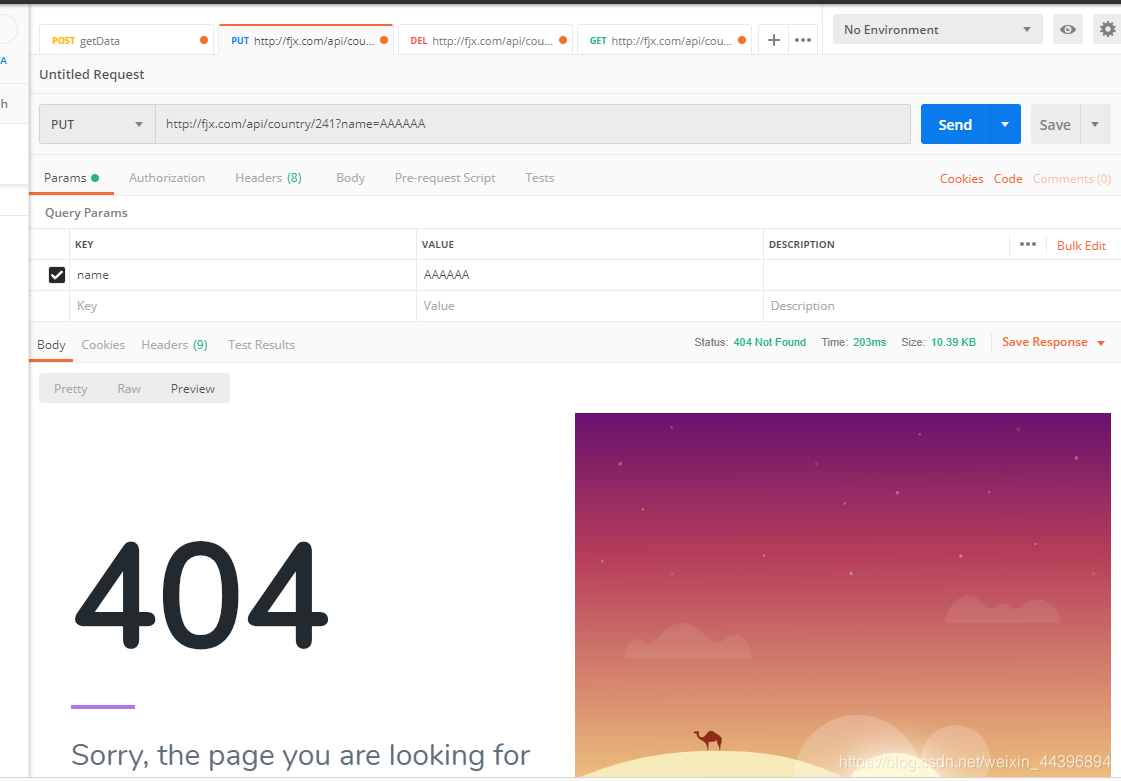Open a new request tab with the plus icon
Viewport: 1121px width, 781px height.
click(x=774, y=40)
